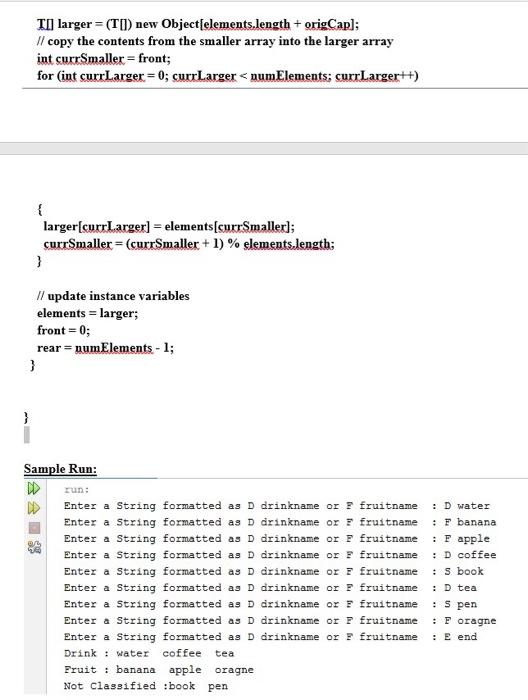Click the gray page break bar
This screenshot has width=528, height=700.
(x=264, y=149)
